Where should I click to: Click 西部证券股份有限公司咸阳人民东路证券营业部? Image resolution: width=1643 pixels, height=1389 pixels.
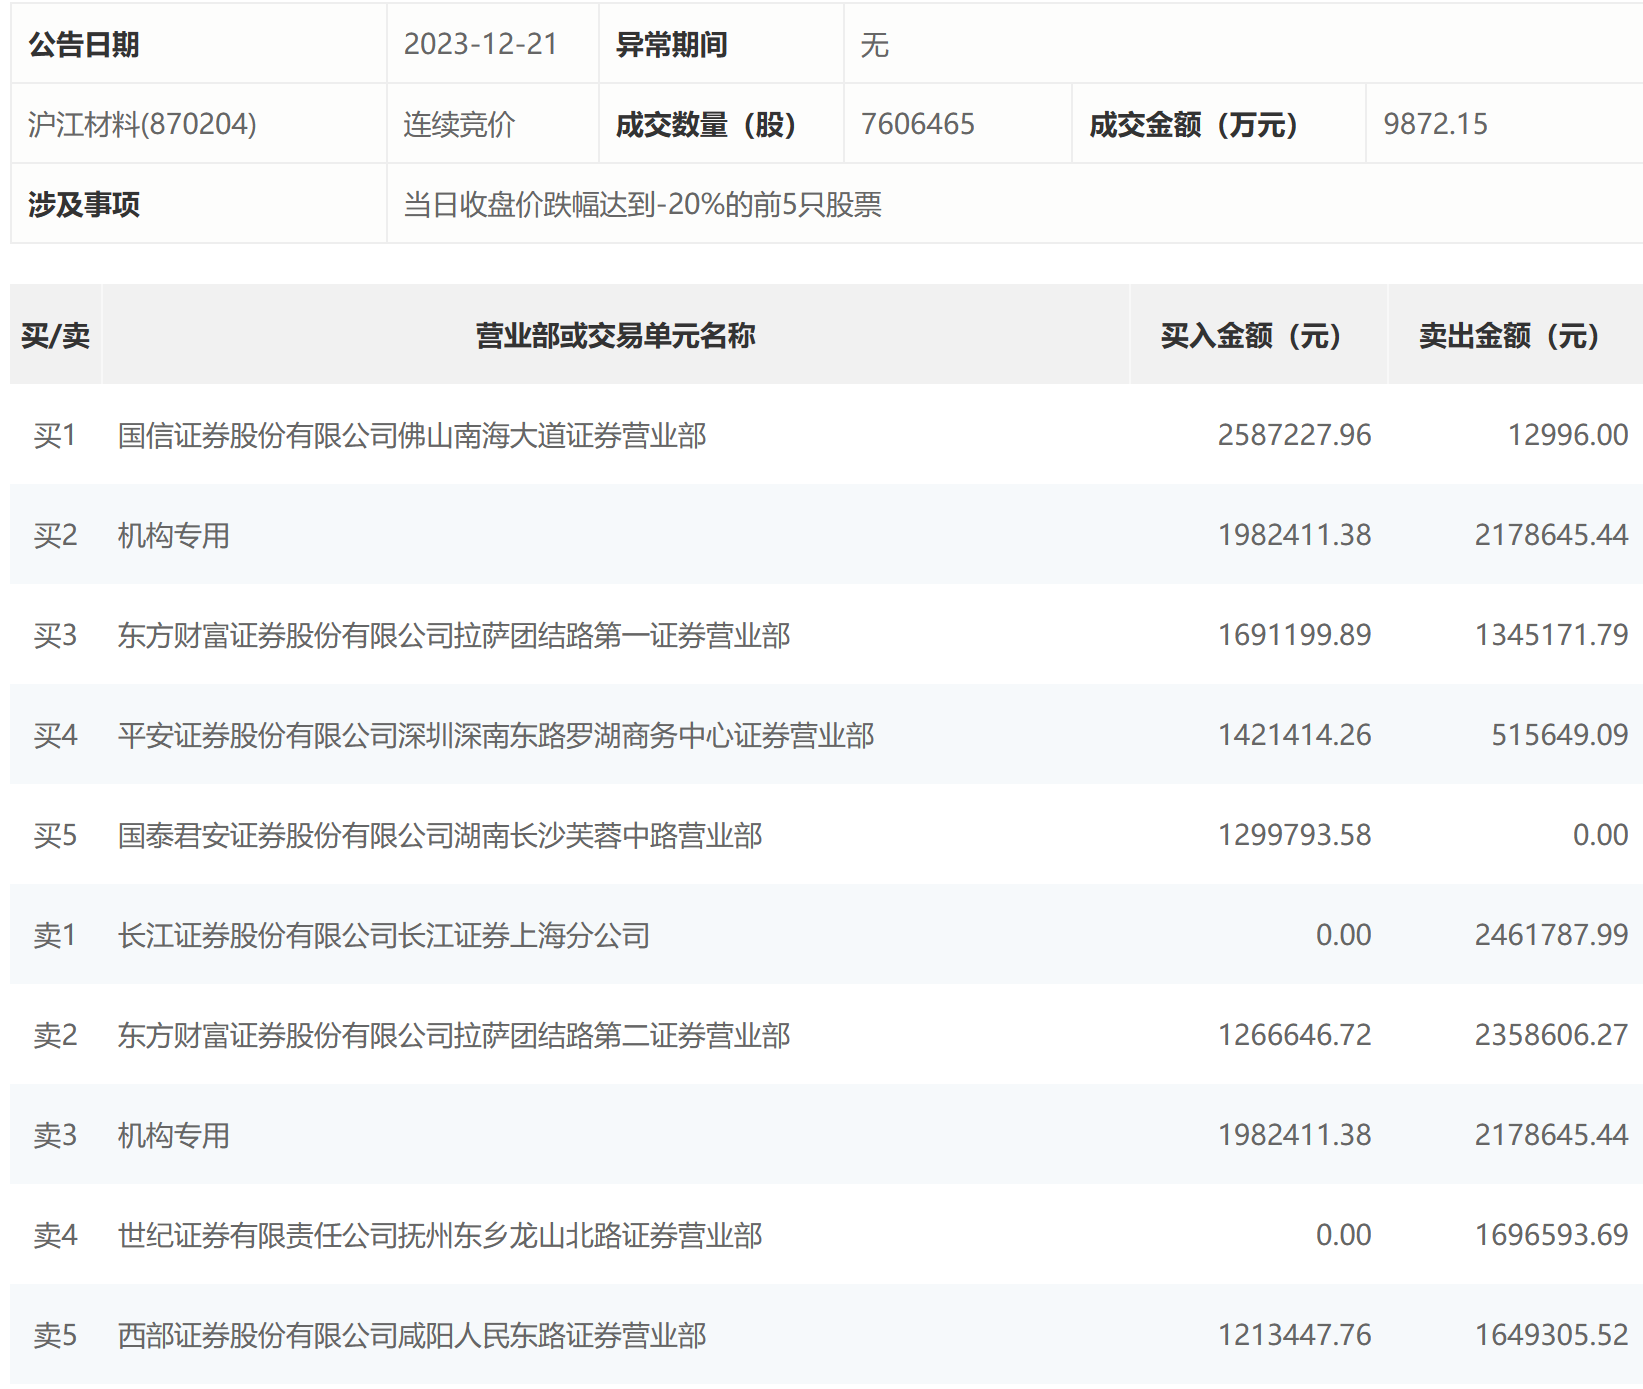click(412, 1335)
